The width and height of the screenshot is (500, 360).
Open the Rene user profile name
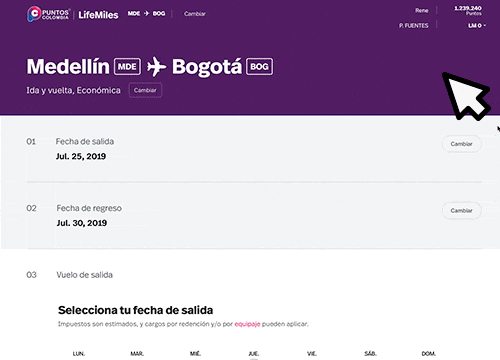point(422,10)
